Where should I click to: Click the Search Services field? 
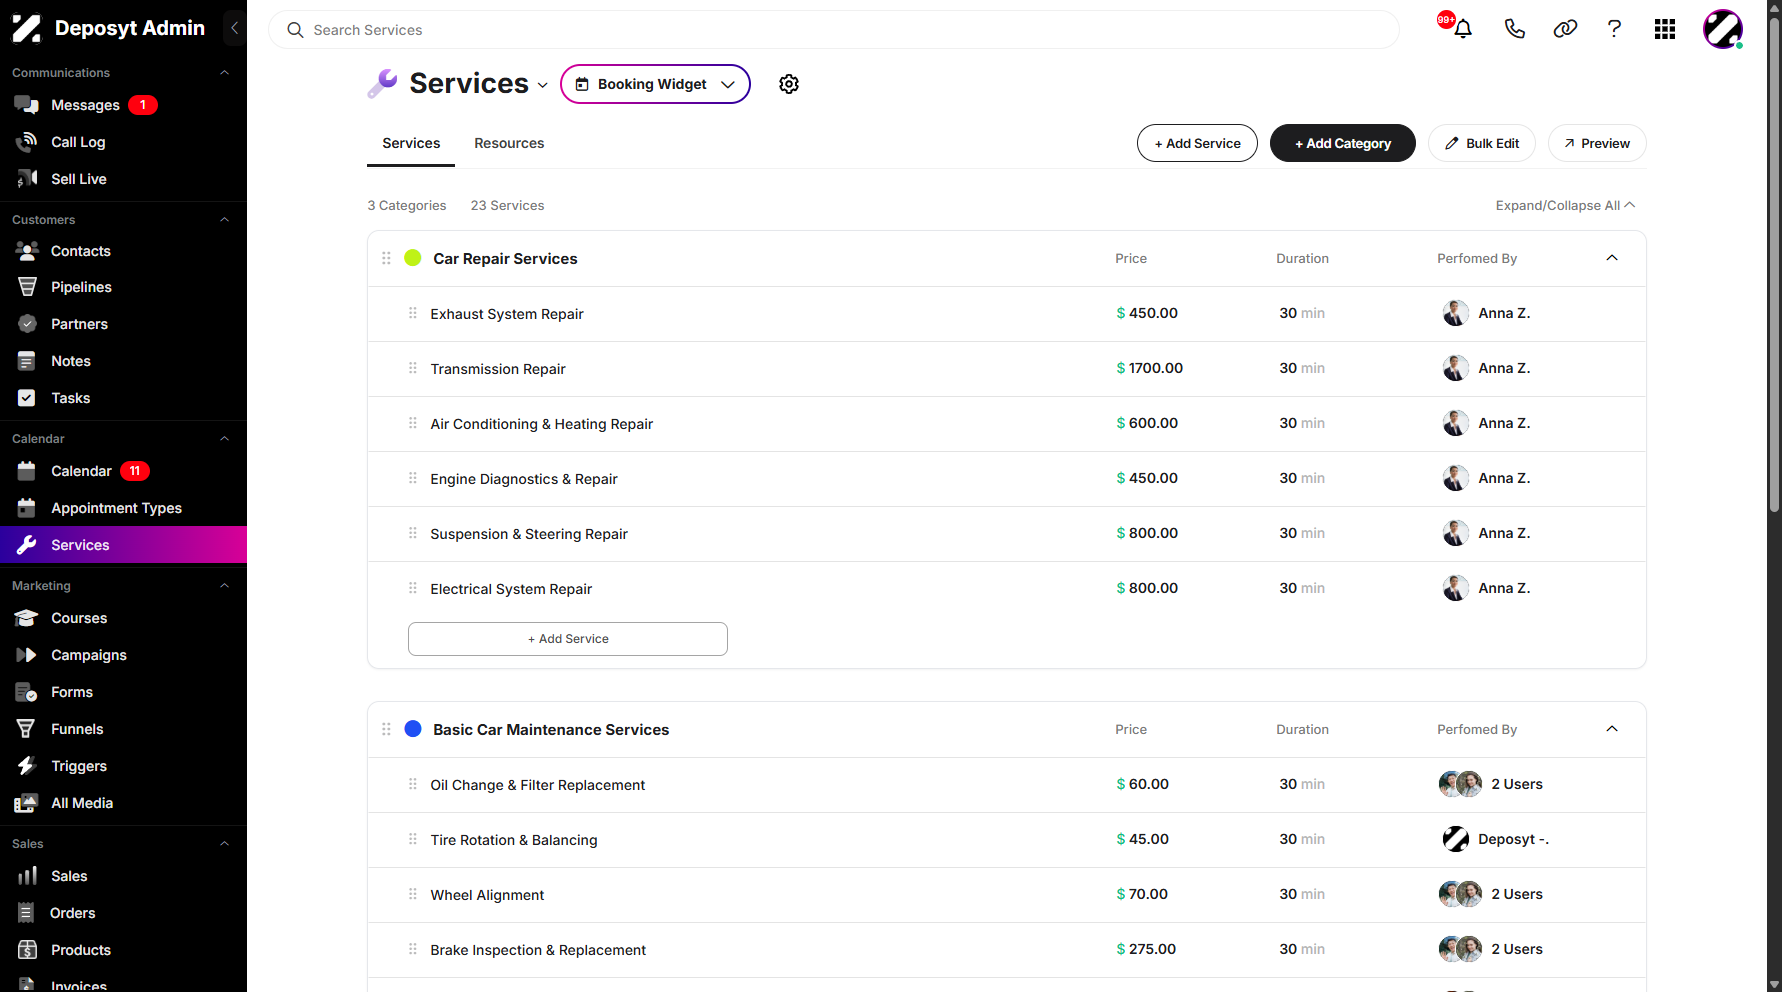point(833,30)
